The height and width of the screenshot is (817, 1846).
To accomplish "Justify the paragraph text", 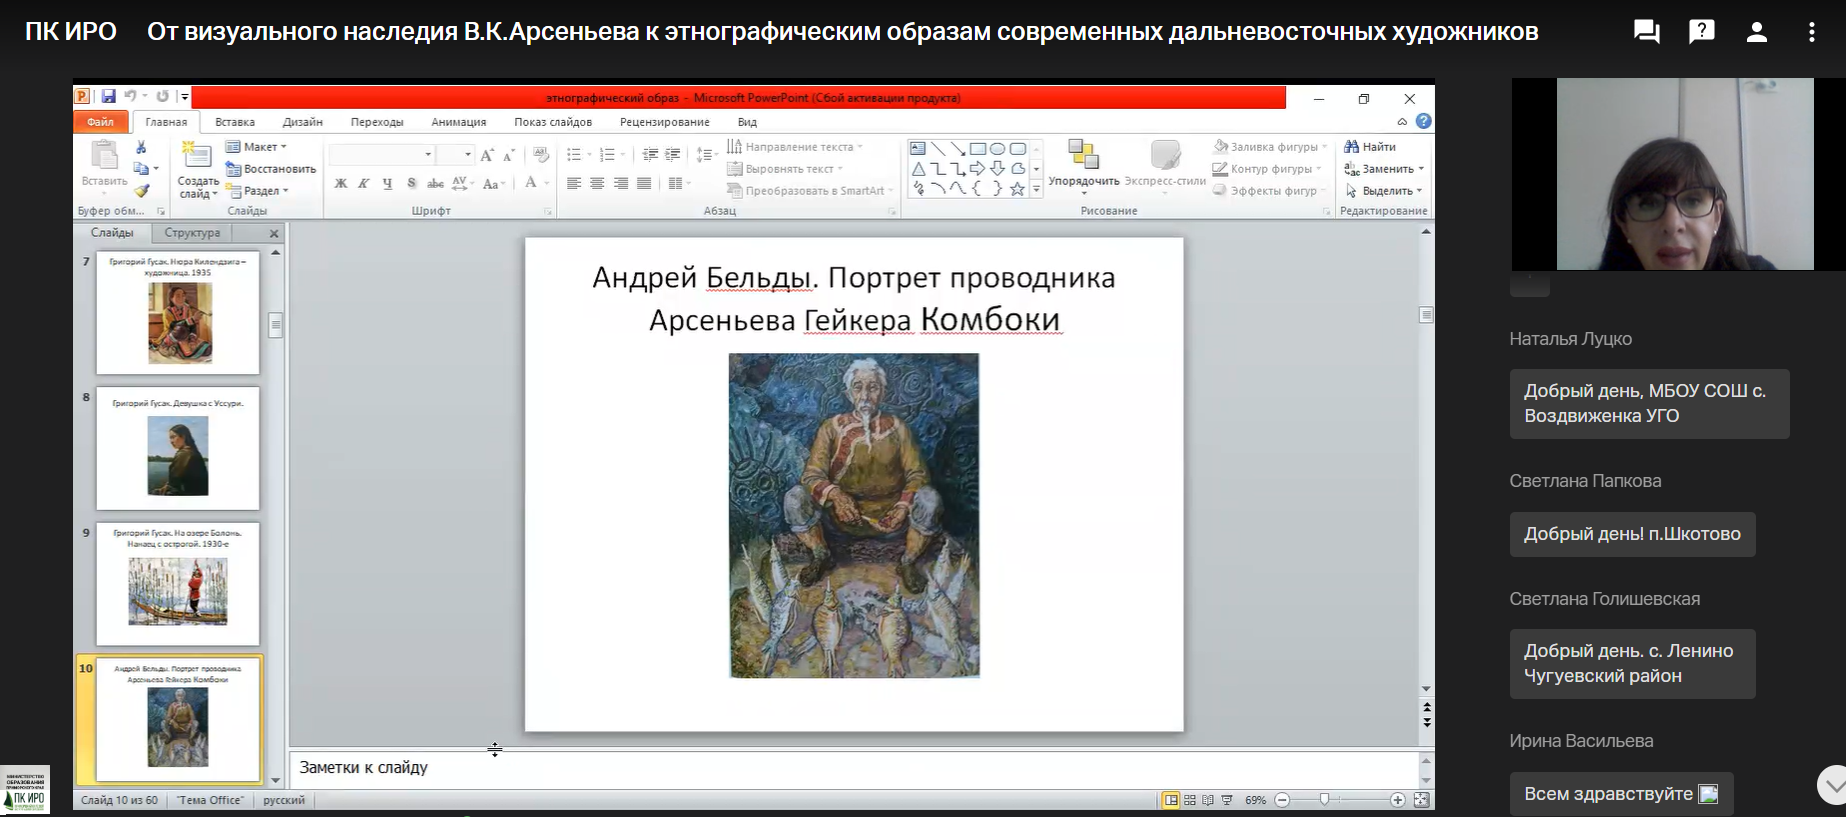I will point(644,183).
